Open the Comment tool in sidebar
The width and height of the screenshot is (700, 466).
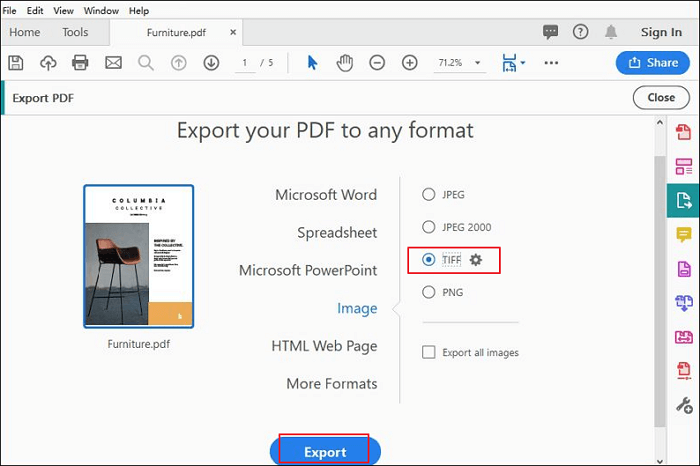[684, 235]
